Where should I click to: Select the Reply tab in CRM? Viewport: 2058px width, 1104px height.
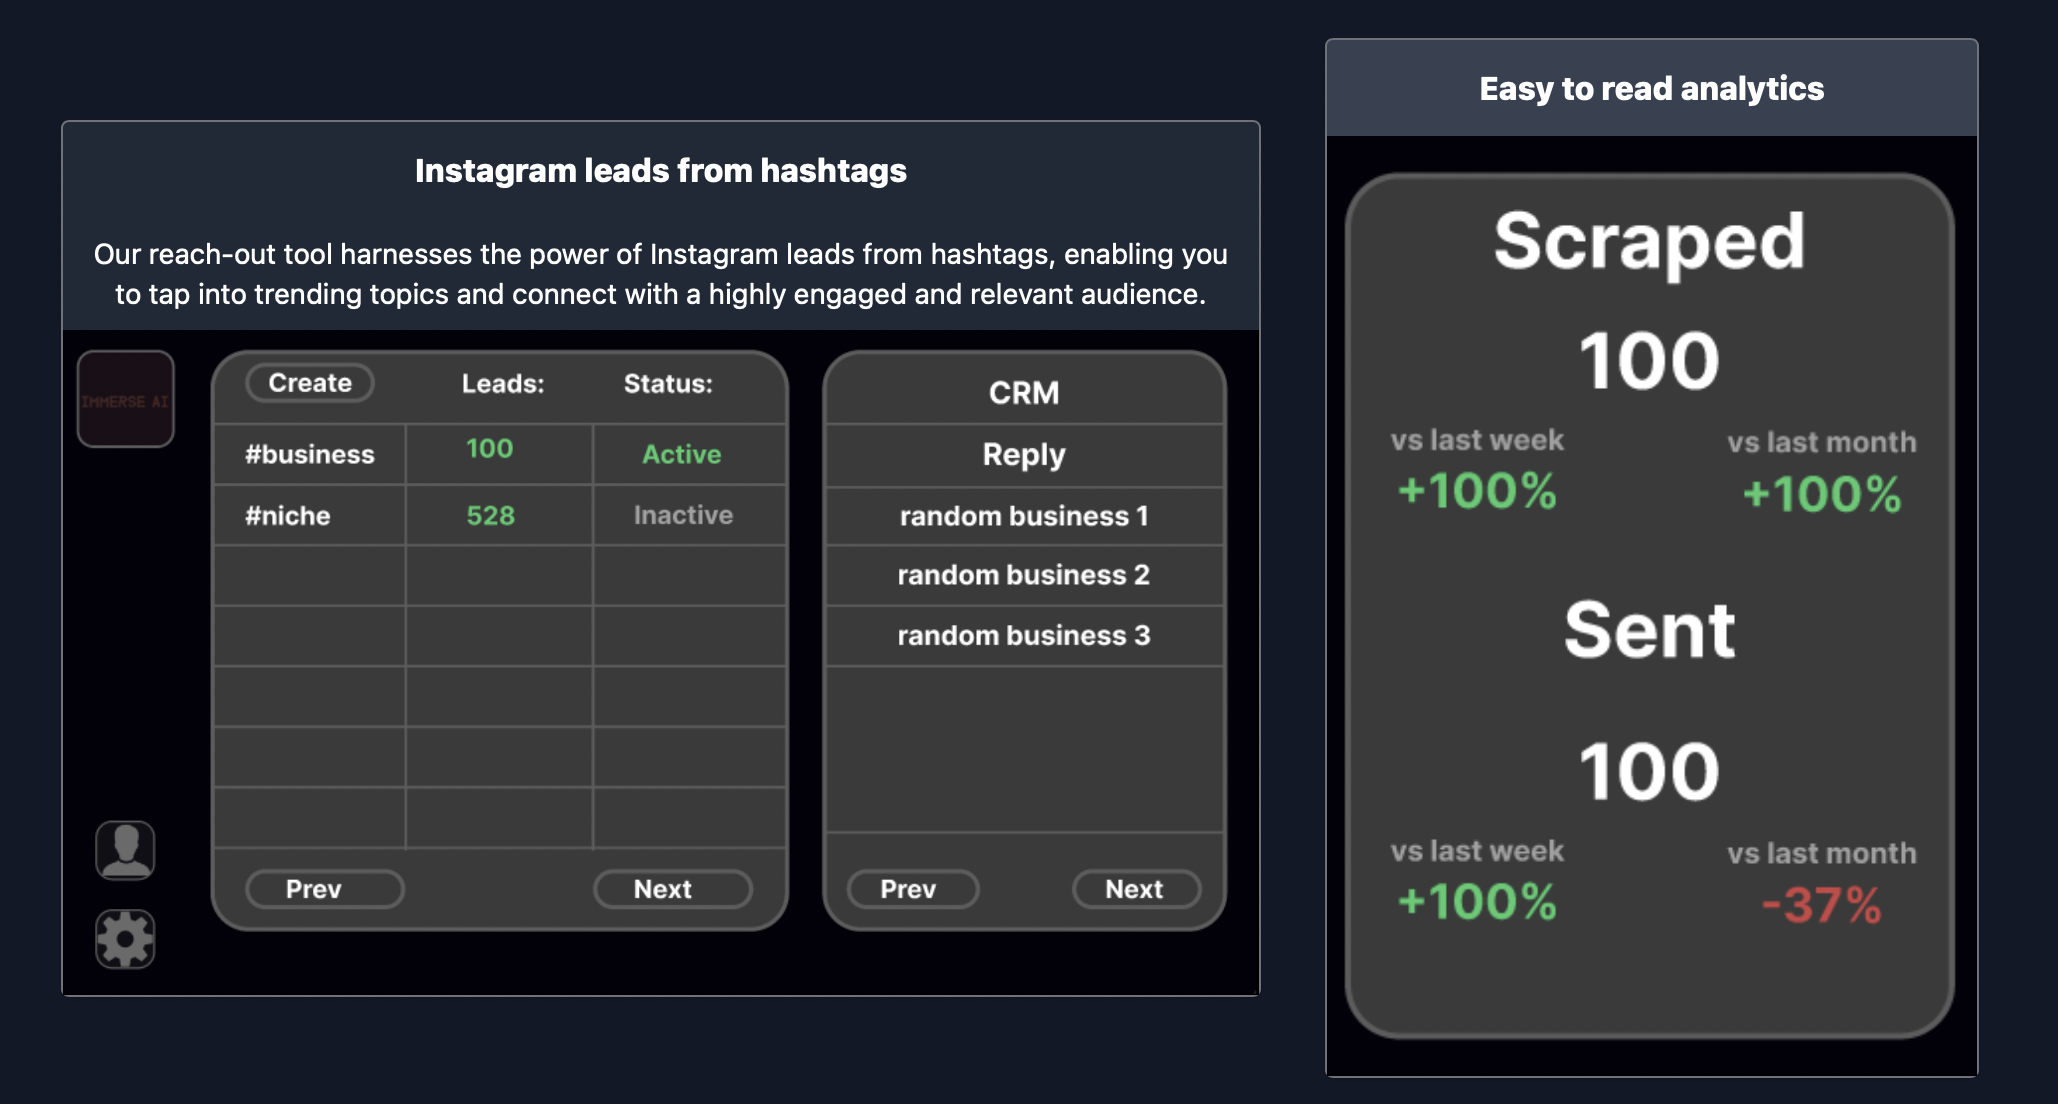[1024, 455]
